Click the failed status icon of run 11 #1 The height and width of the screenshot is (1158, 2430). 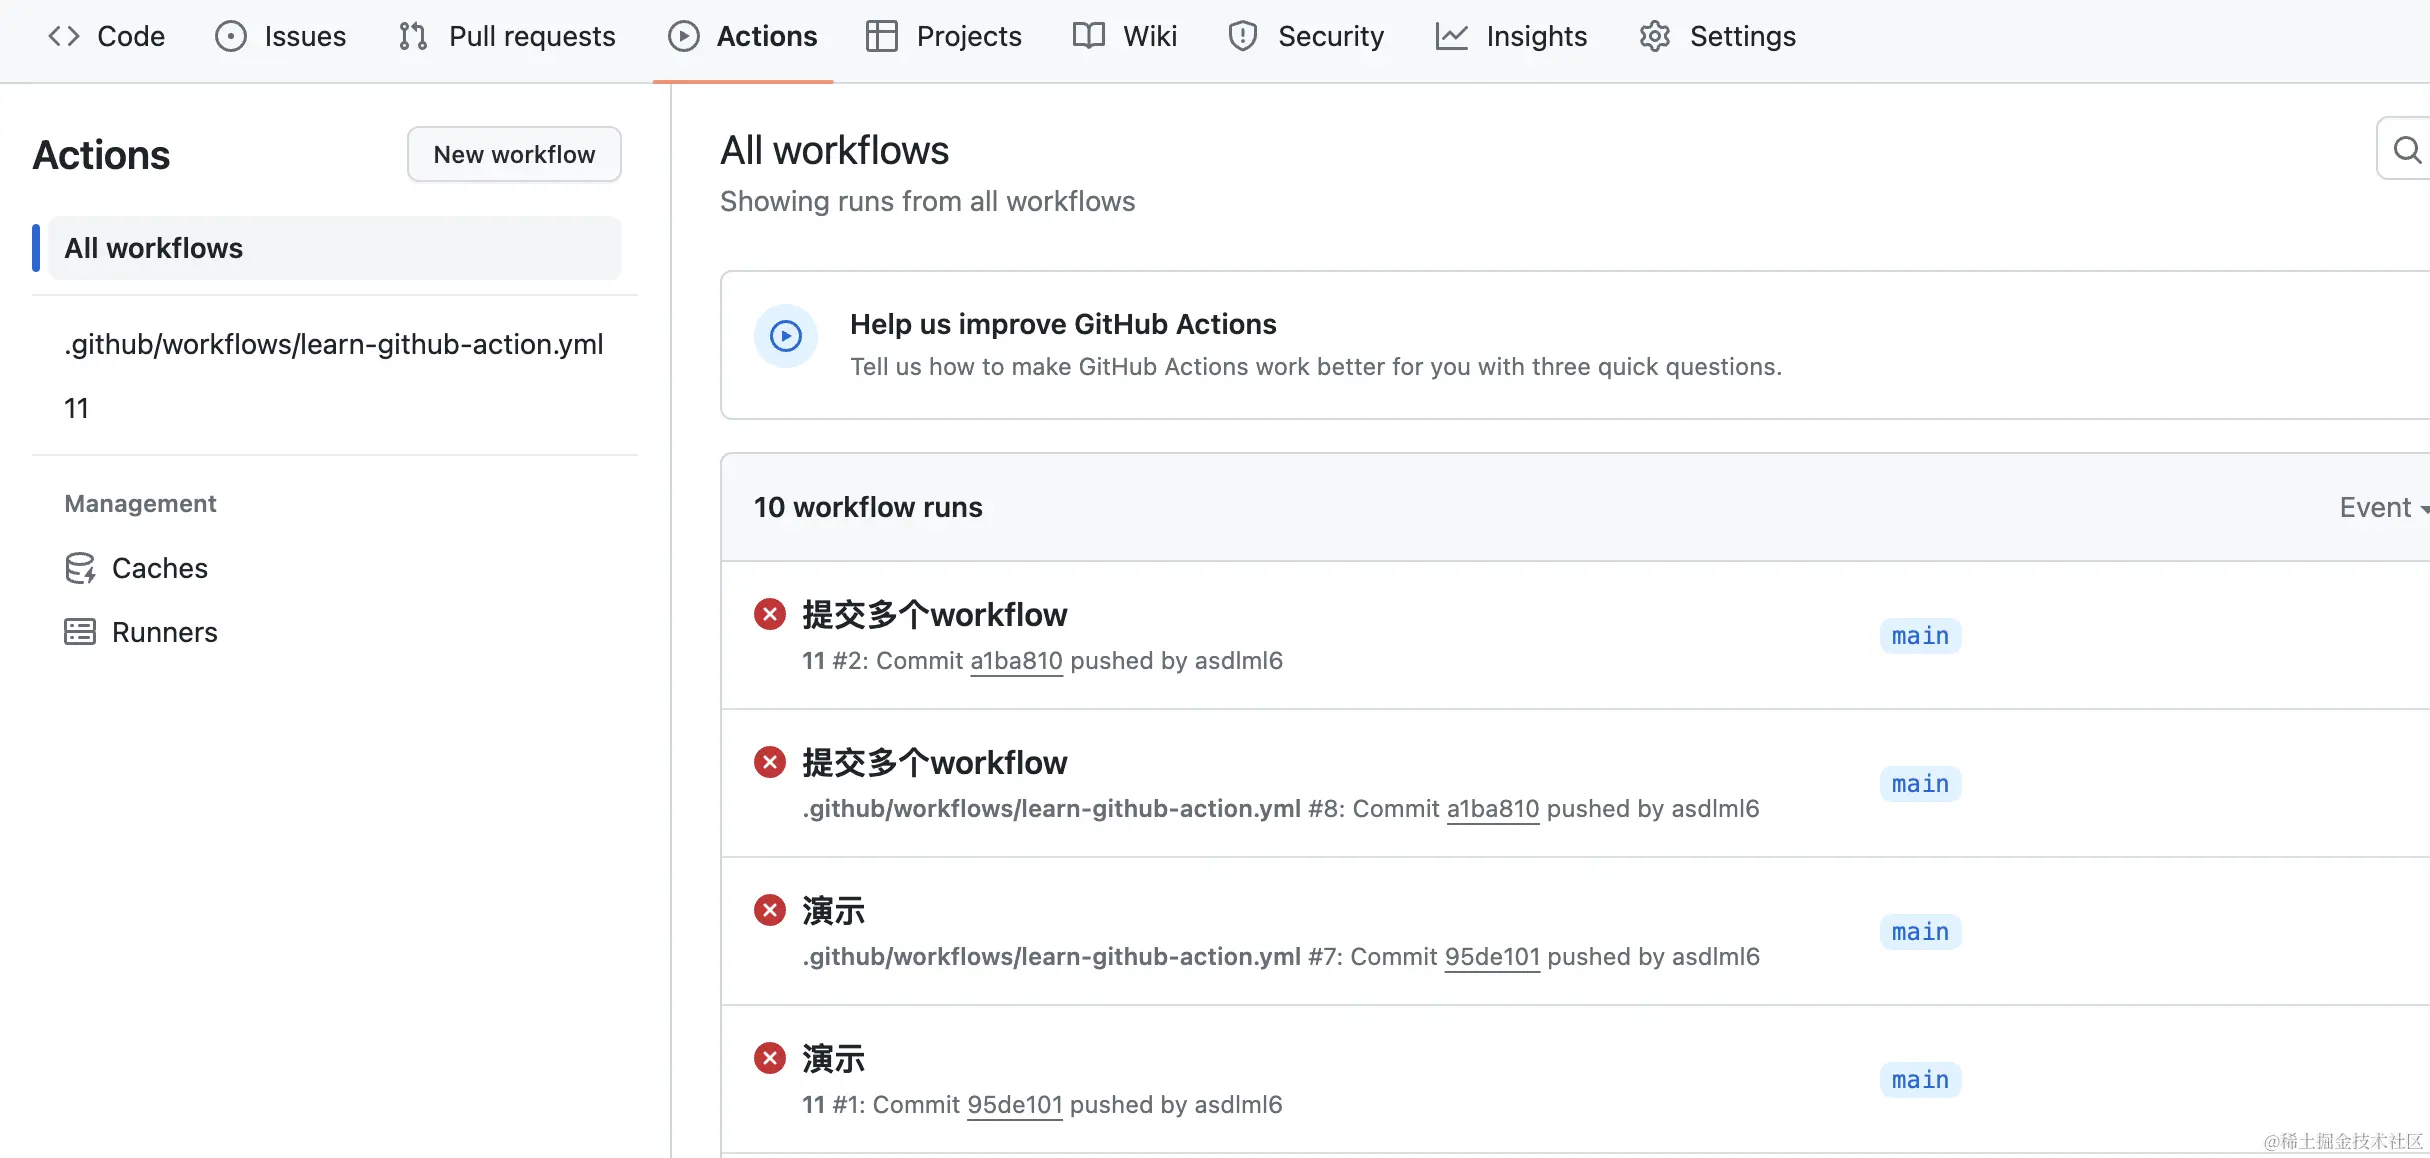769,1058
